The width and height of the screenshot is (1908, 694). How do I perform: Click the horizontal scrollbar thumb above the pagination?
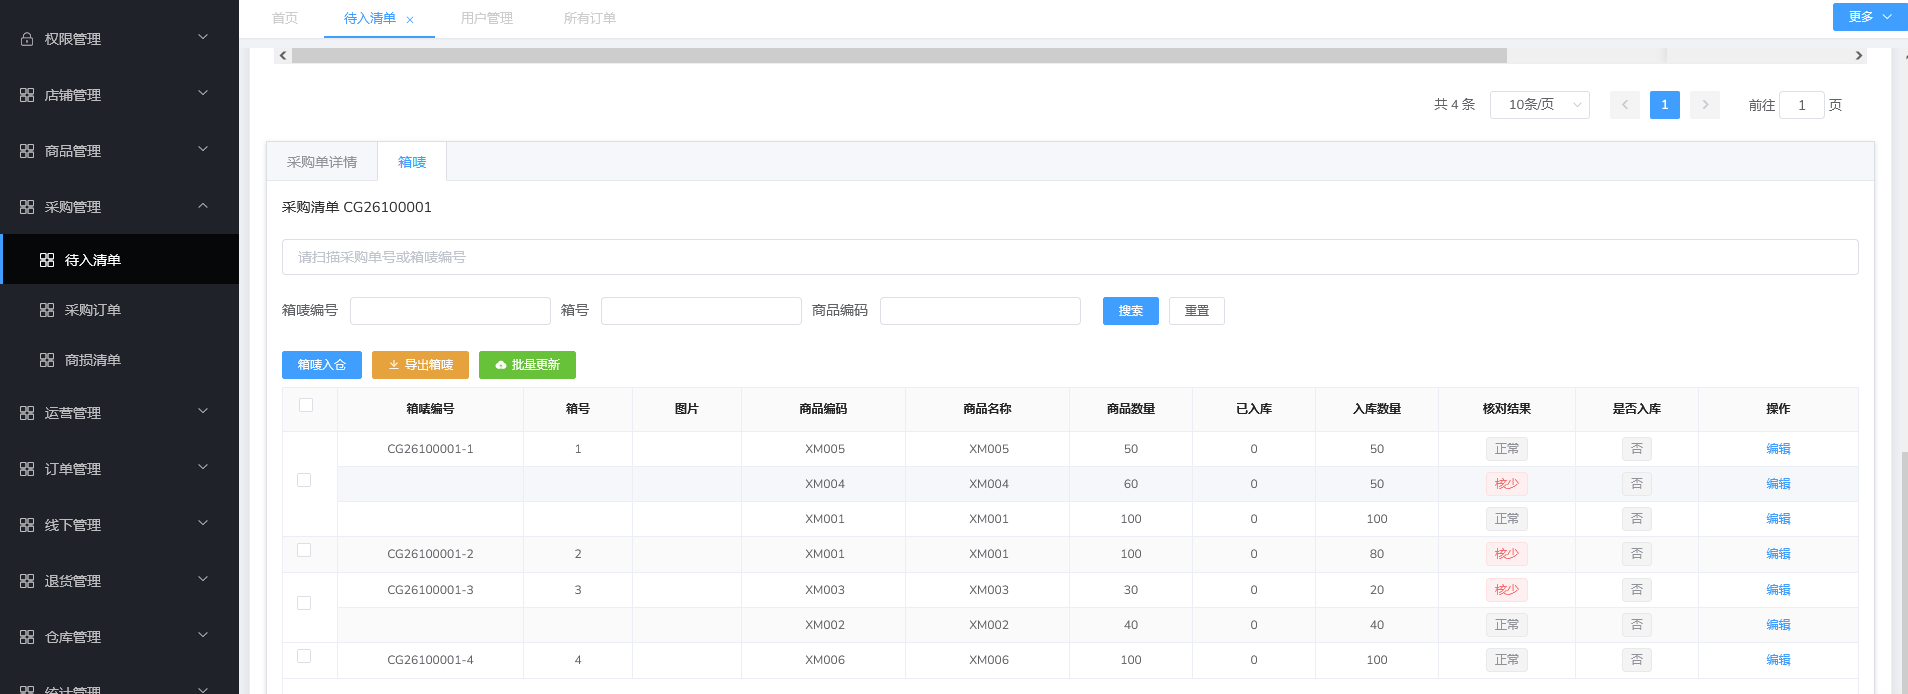click(x=899, y=56)
